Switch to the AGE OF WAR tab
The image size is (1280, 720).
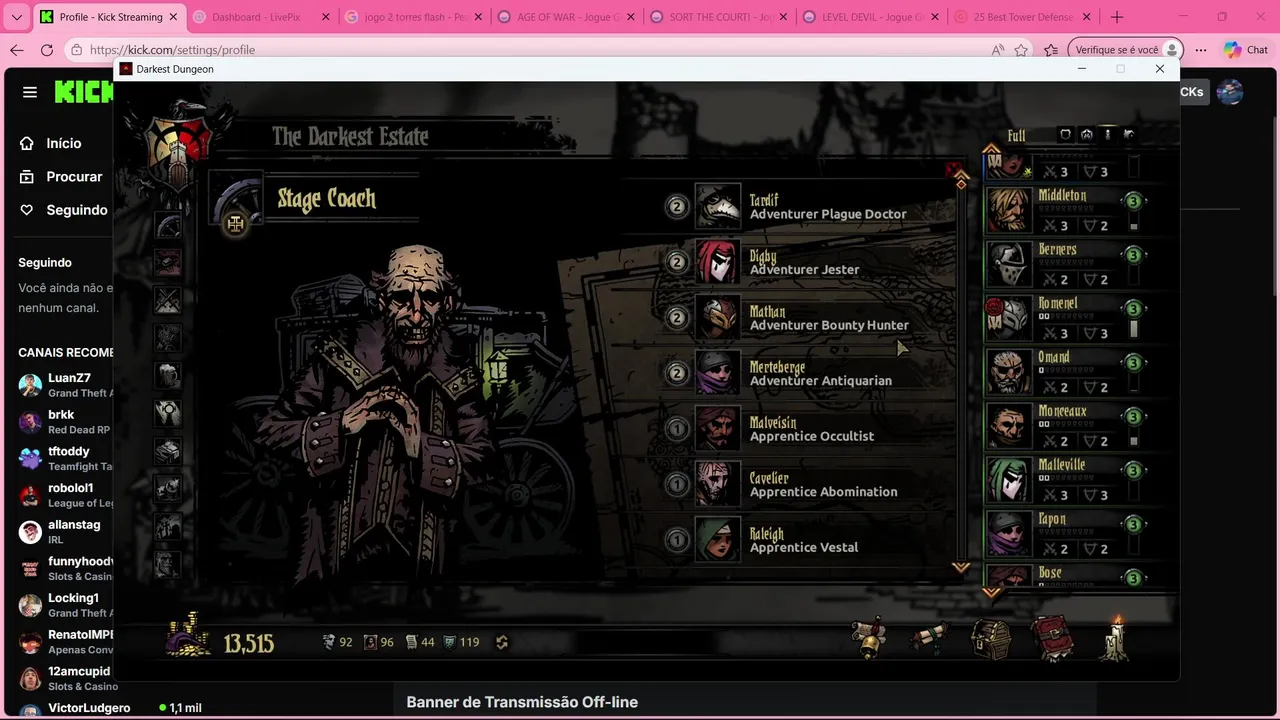[564, 17]
